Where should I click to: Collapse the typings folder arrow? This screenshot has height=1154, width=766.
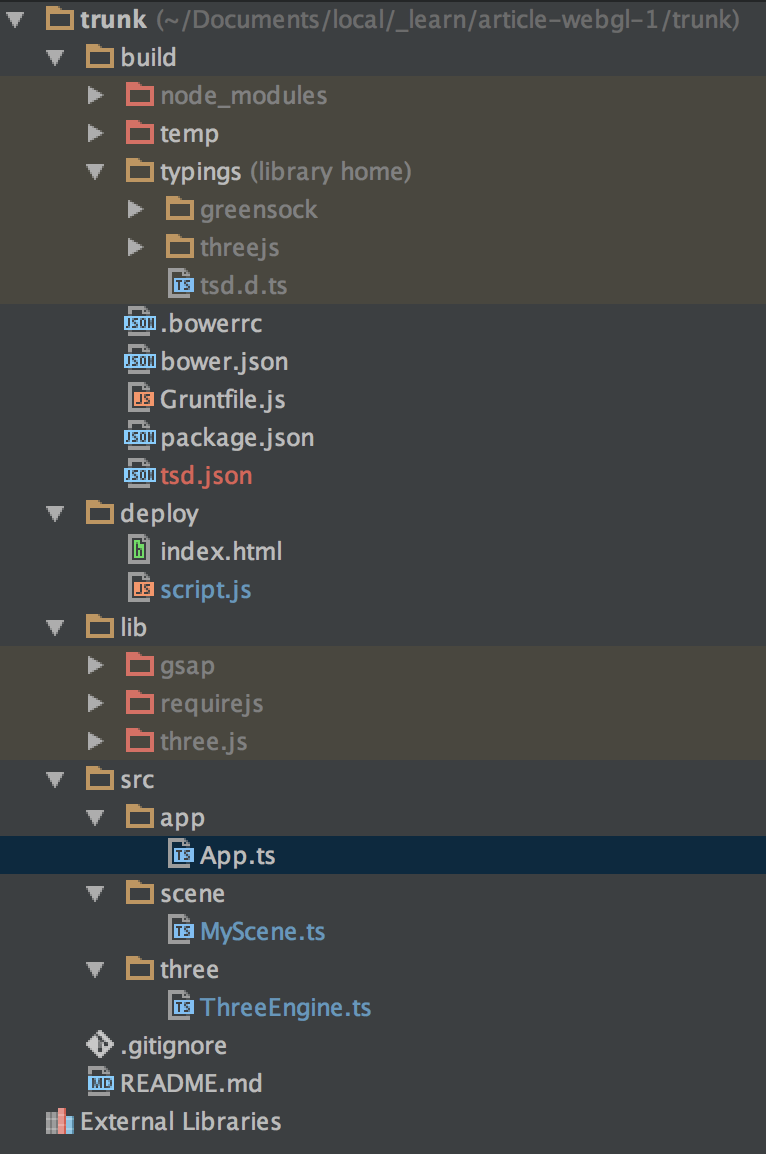click(96, 171)
